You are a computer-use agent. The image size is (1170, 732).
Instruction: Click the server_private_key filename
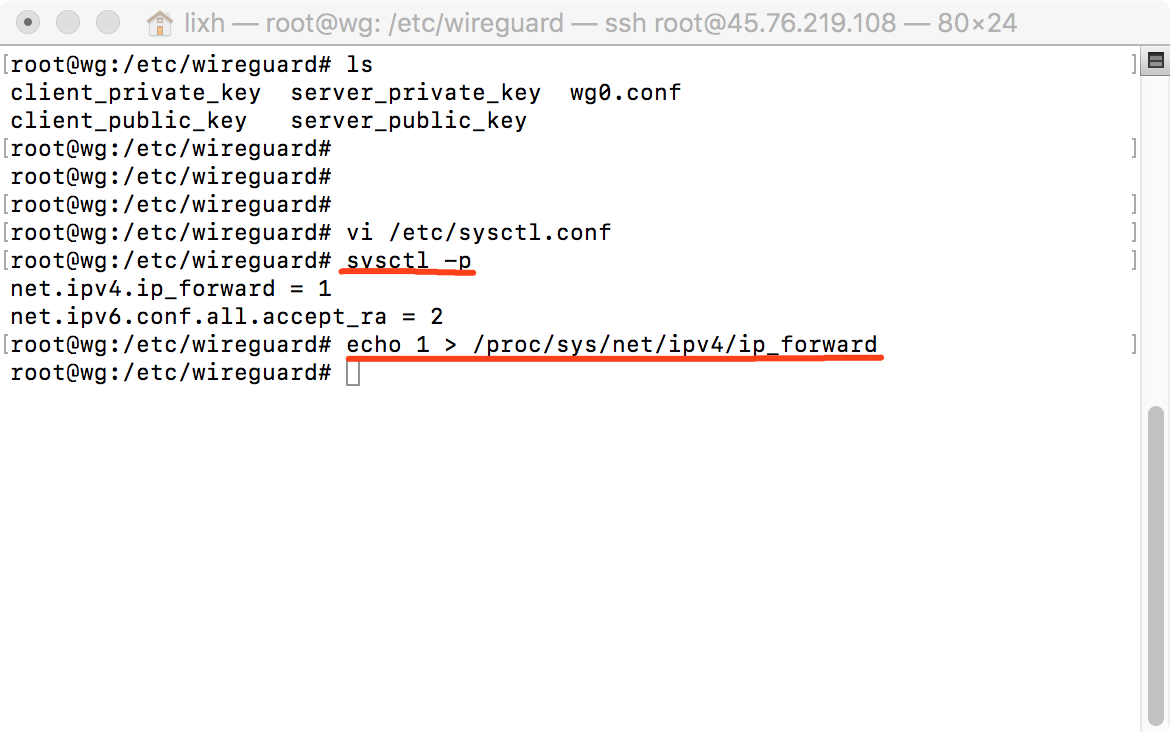click(x=416, y=93)
